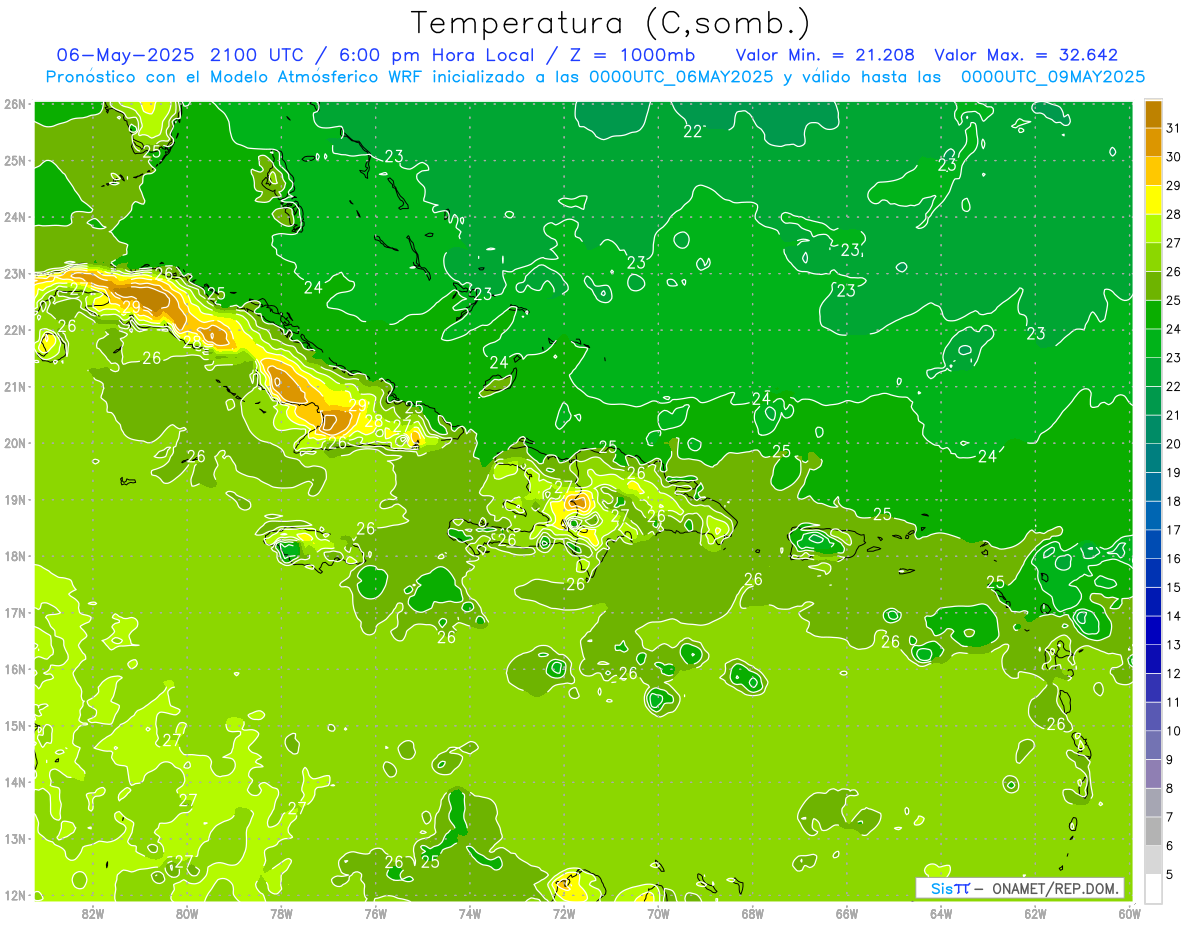Click the 24N latitude axis label
The image size is (1200, 927).
click(x=15, y=217)
